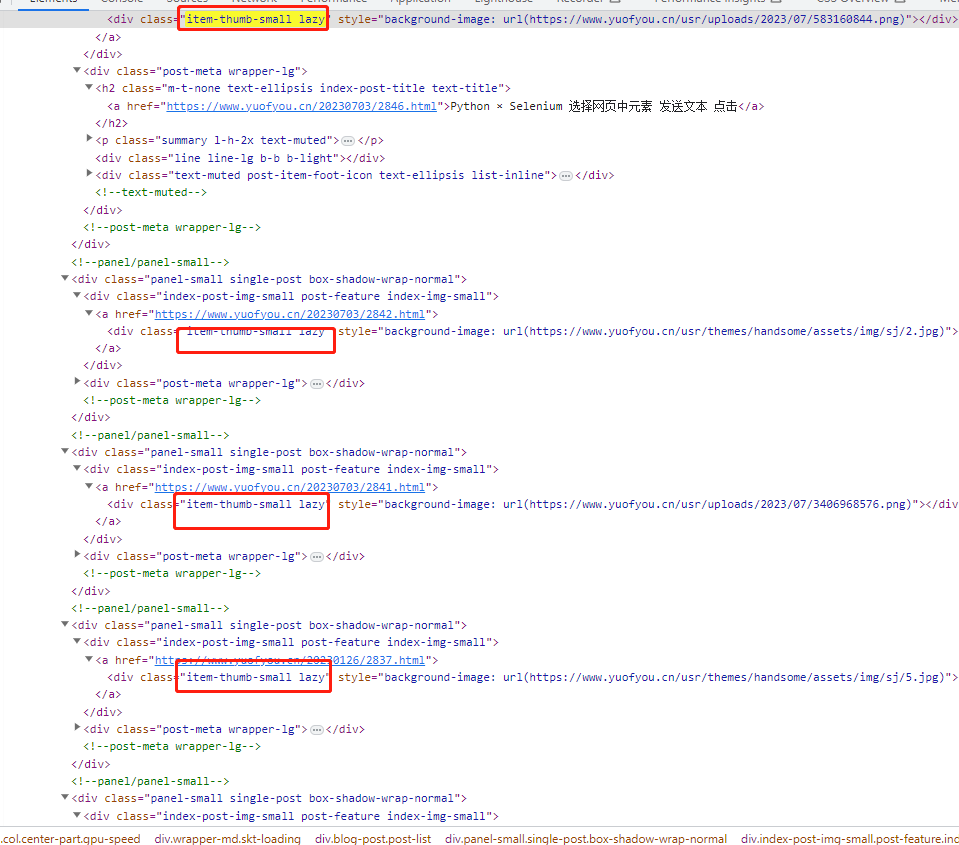Click ellipsis badge in post-item-foot-icon div
Viewport: 959px width, 845px height.
(x=566, y=176)
